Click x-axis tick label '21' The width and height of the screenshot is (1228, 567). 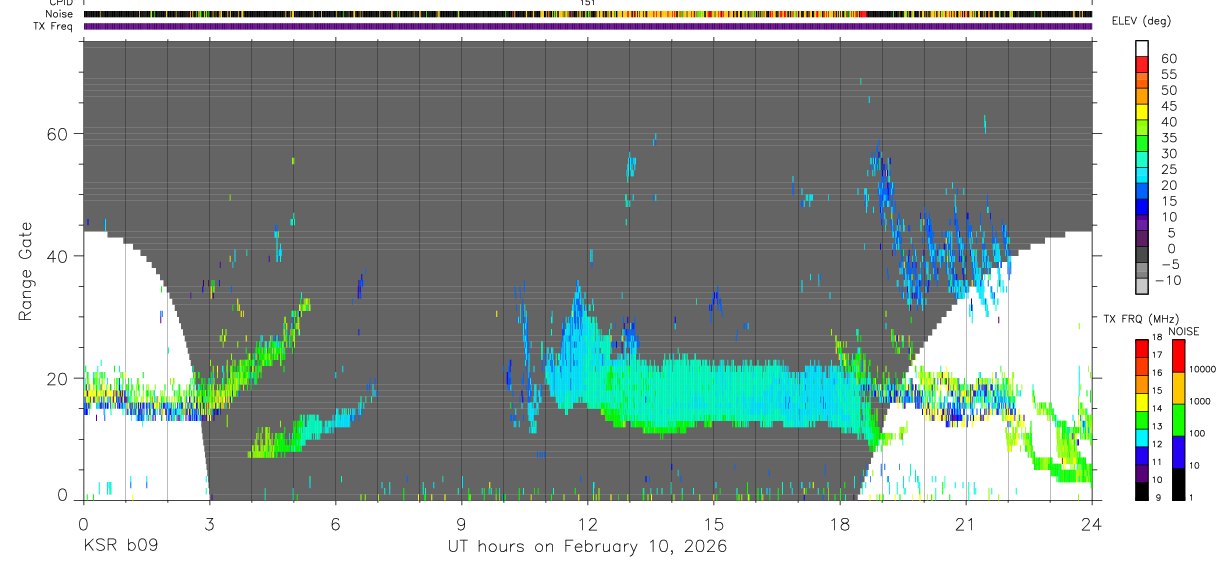click(x=966, y=524)
